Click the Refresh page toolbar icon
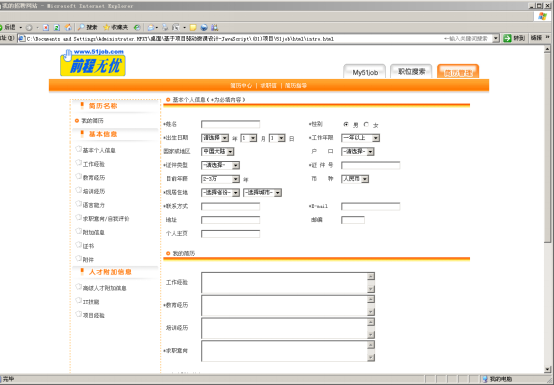Image resolution: width=554 pixels, height=385 pixels. [57, 28]
